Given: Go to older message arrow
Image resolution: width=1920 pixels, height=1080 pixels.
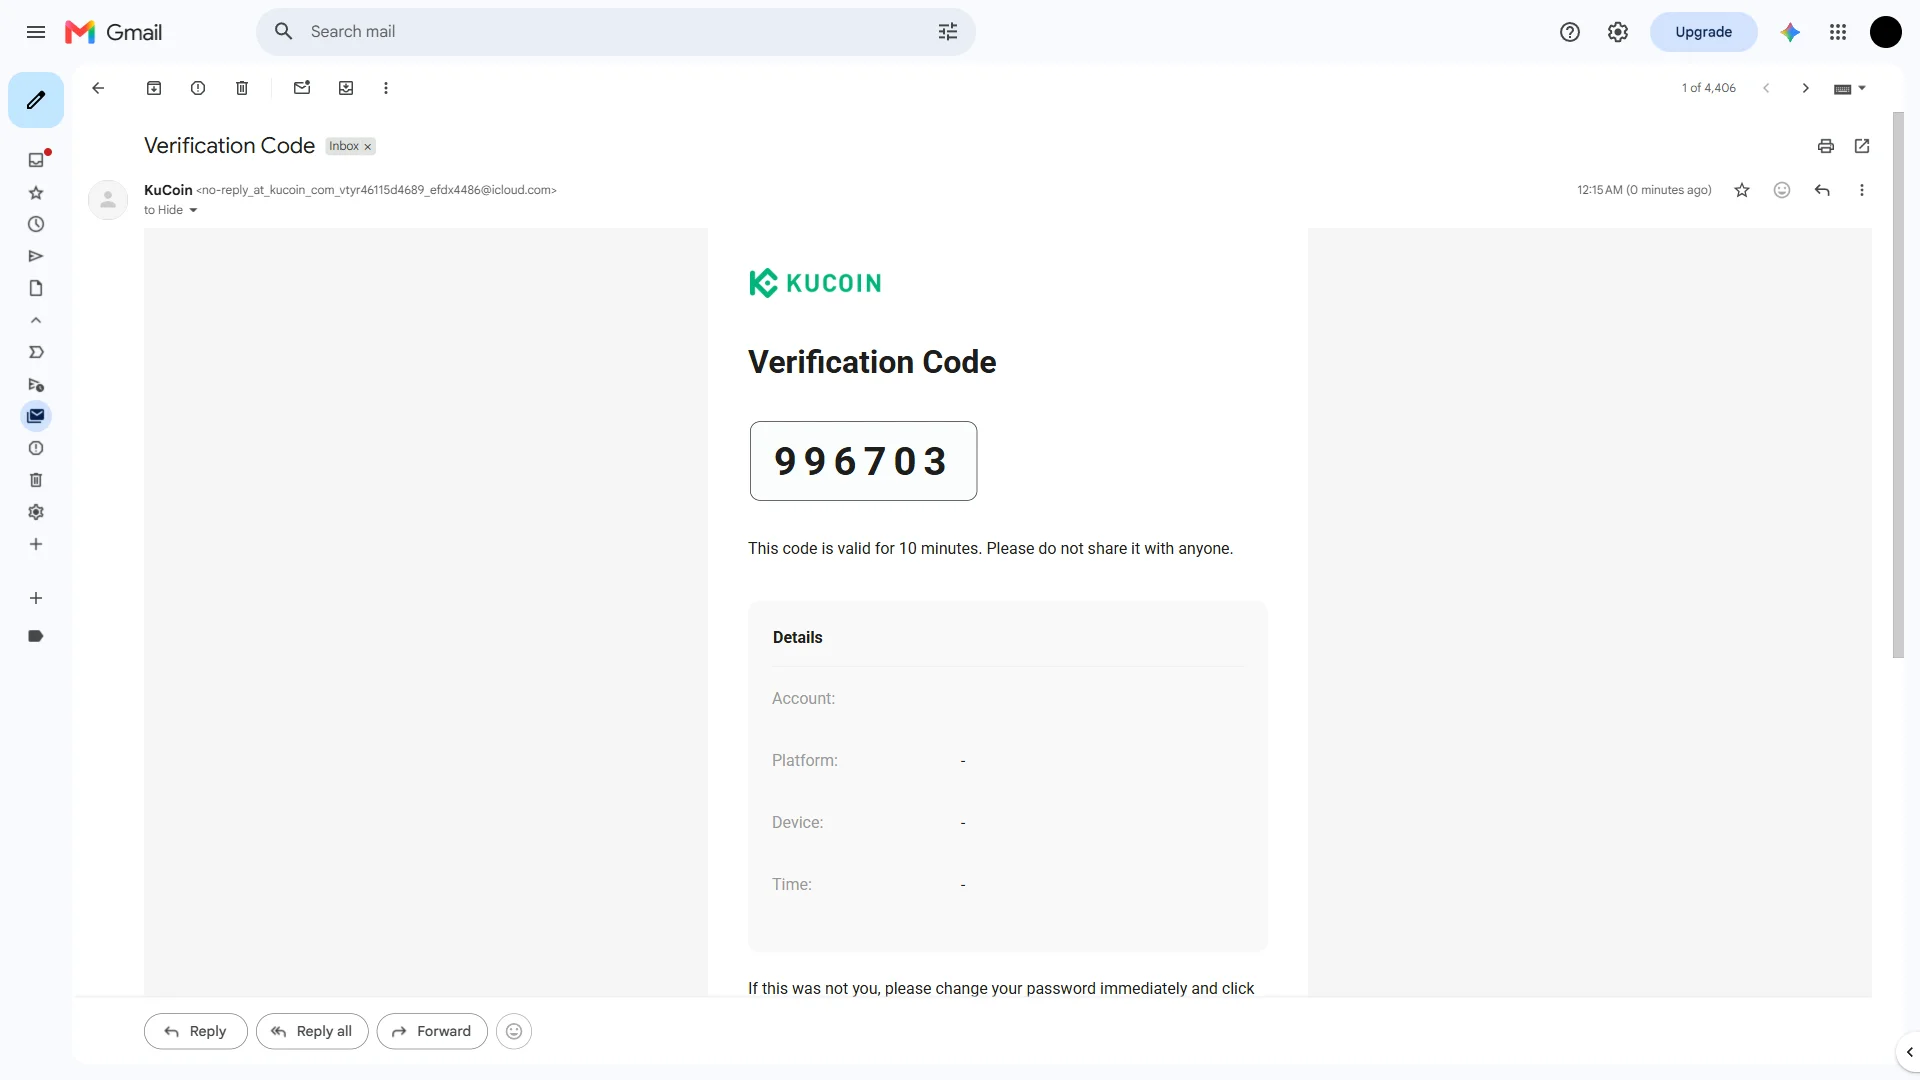Looking at the screenshot, I should [1806, 88].
